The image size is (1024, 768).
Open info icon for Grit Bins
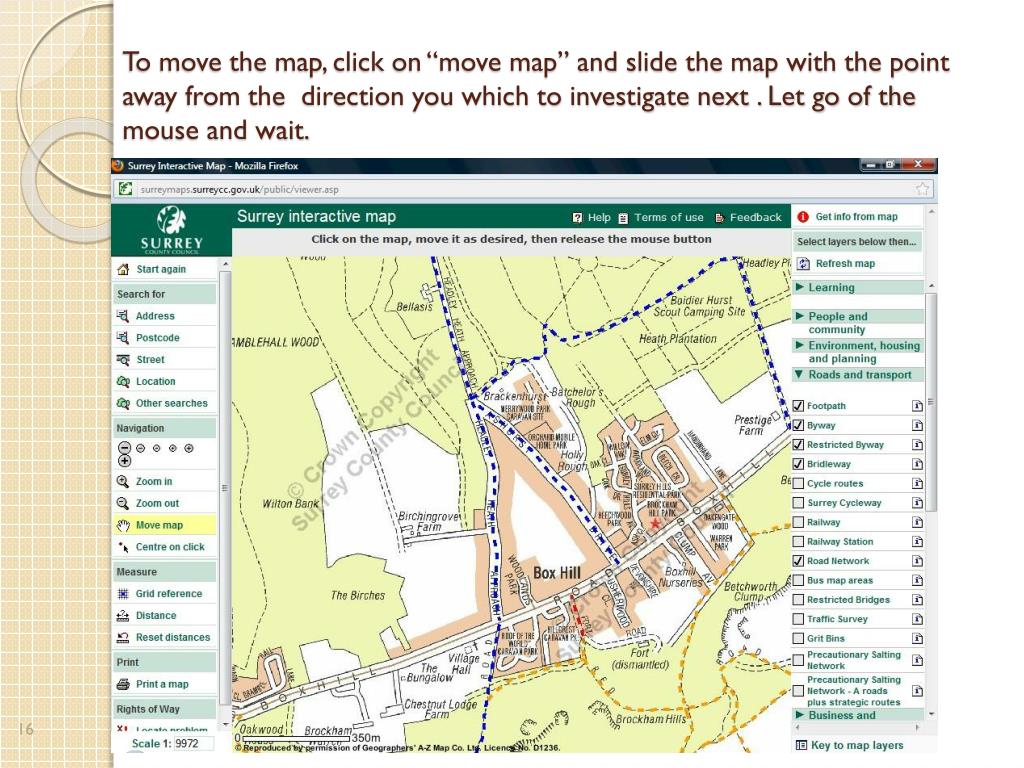pos(918,638)
